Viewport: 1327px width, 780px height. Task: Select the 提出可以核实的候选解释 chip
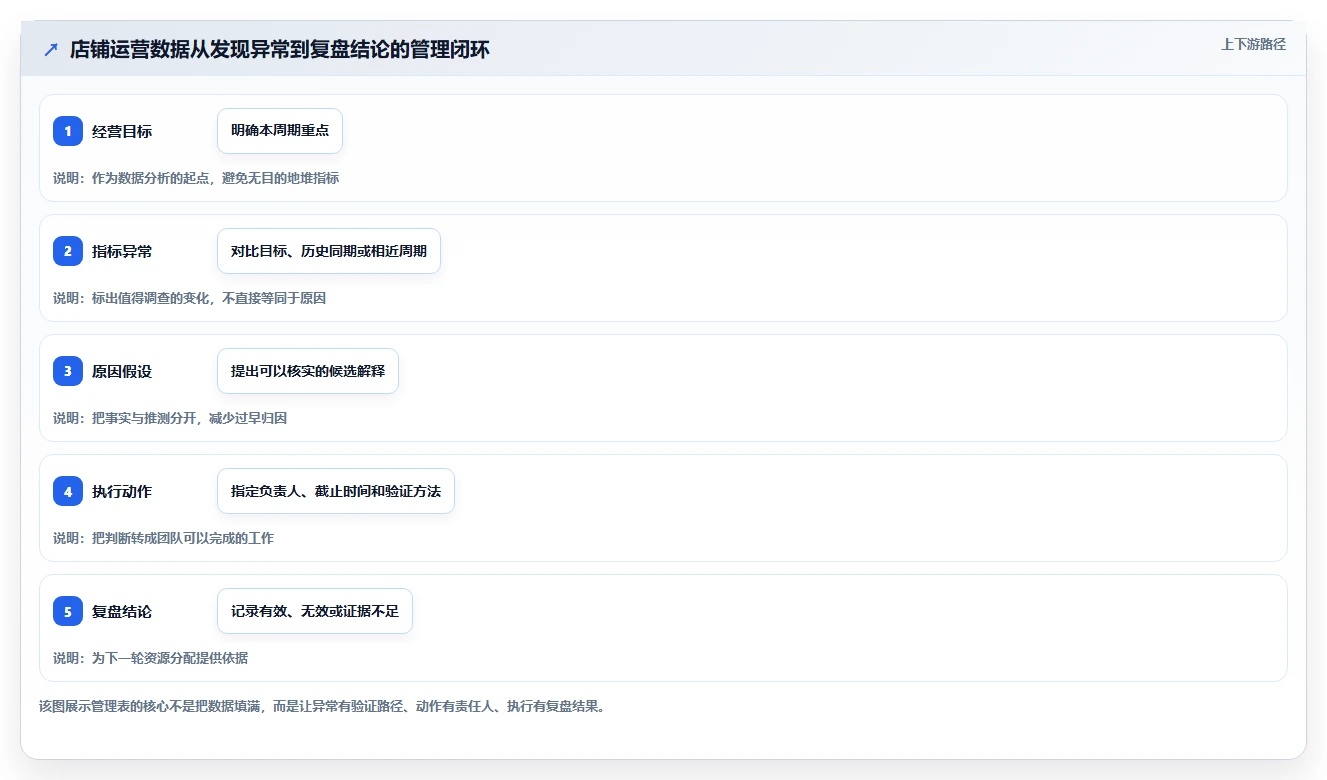click(x=308, y=371)
